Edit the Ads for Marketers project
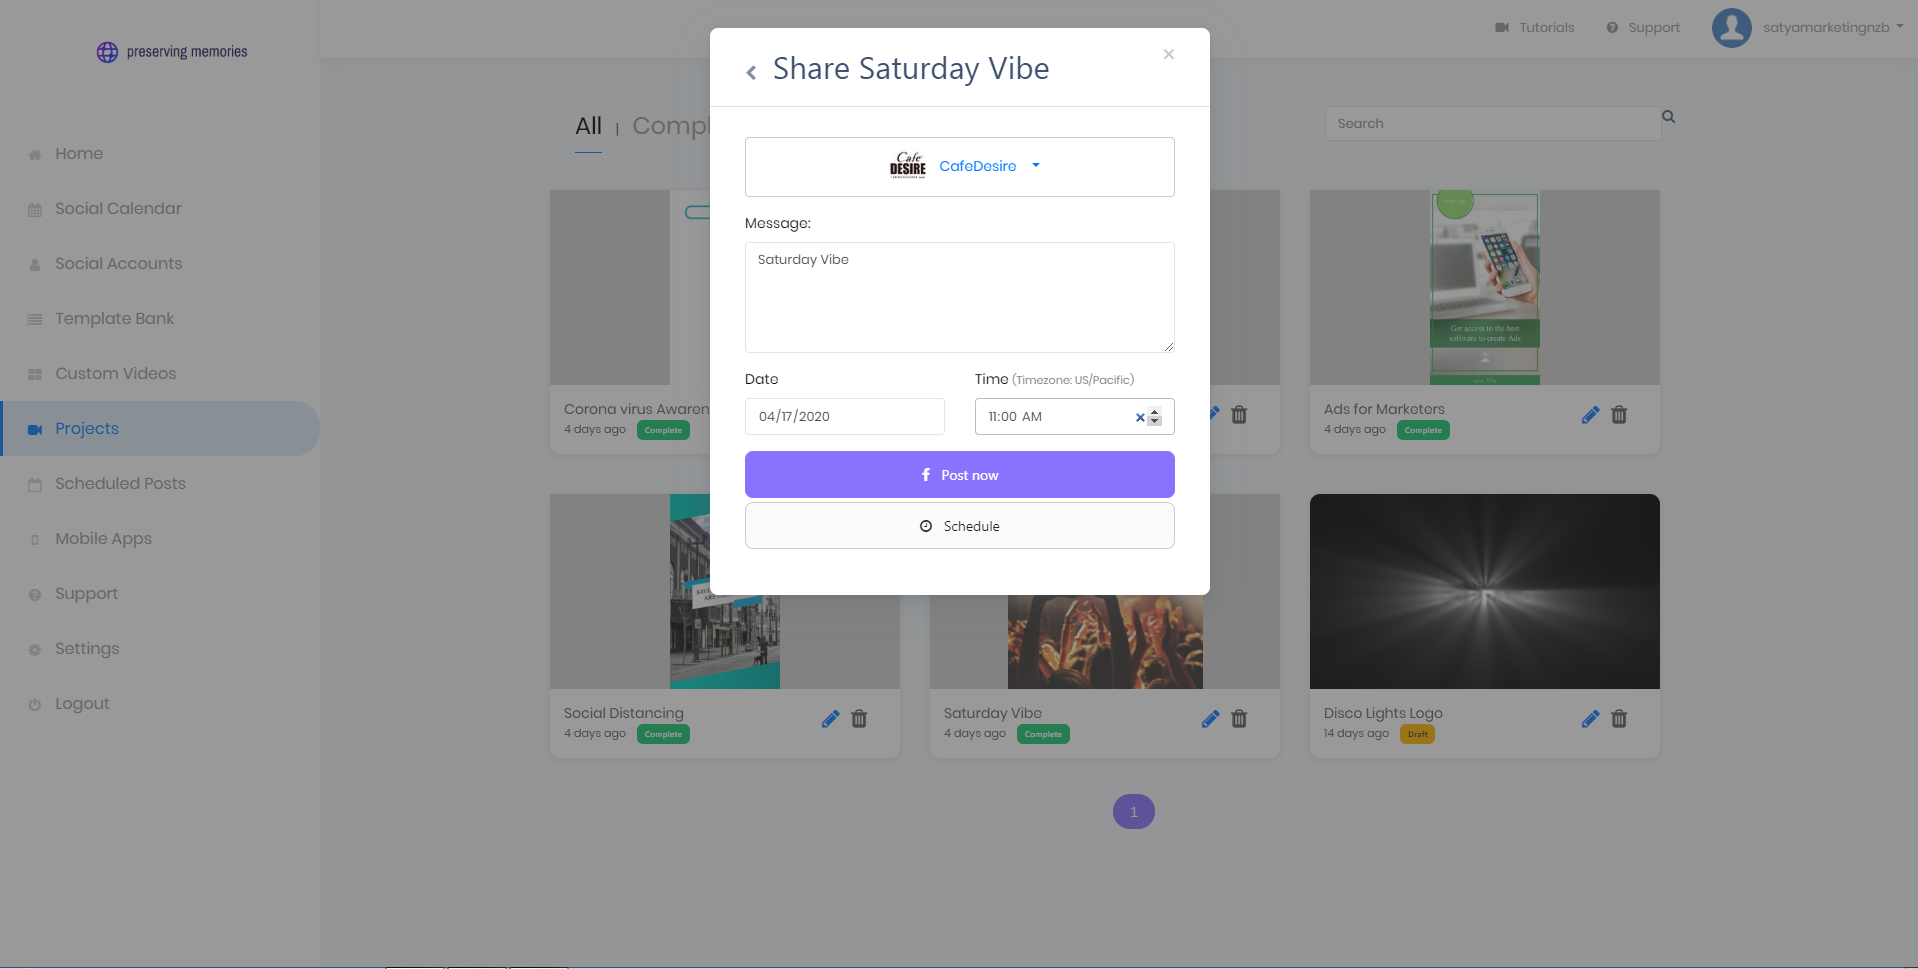 pyautogui.click(x=1590, y=415)
